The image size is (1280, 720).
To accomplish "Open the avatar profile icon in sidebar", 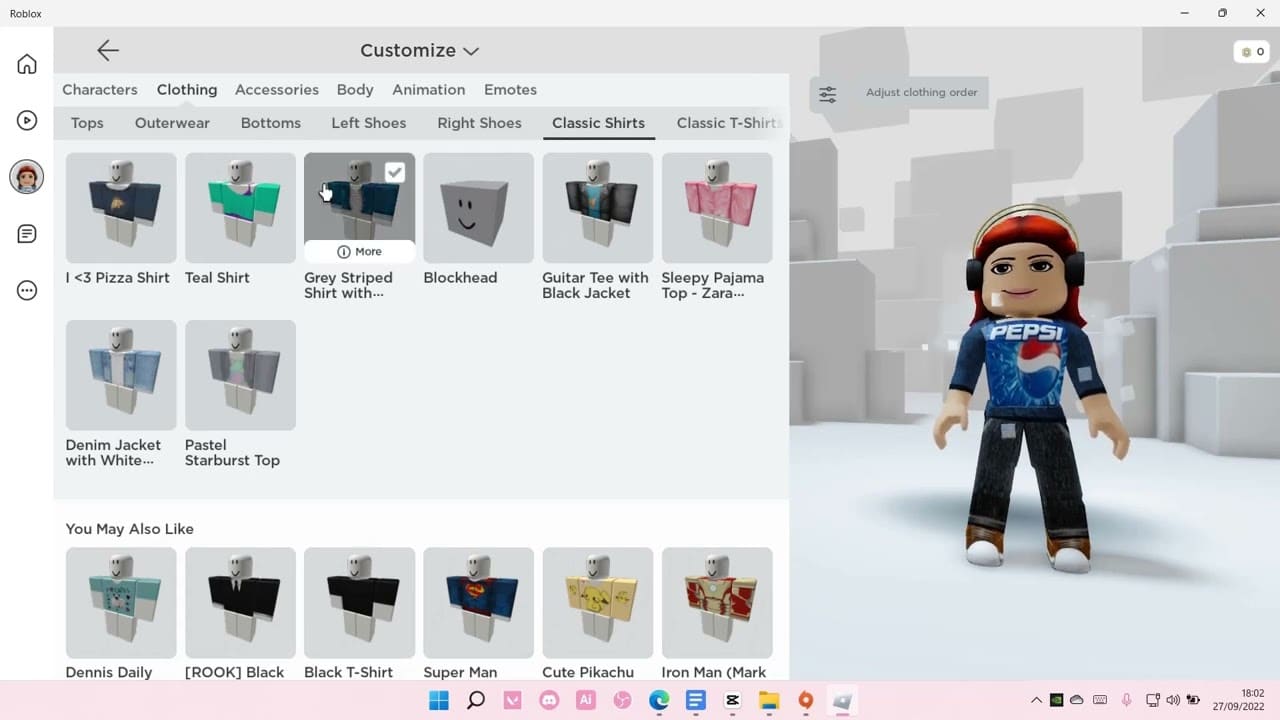I will click(x=27, y=177).
